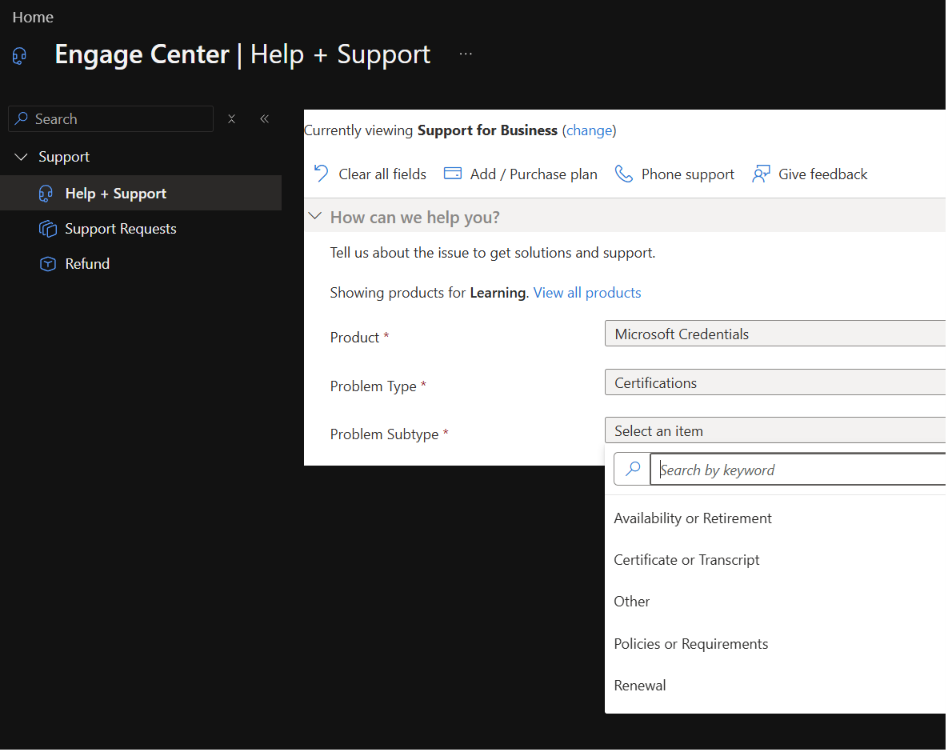Viewport: 946px width, 750px height.
Task: Click the keyword search magnifier icon
Action: 632,469
